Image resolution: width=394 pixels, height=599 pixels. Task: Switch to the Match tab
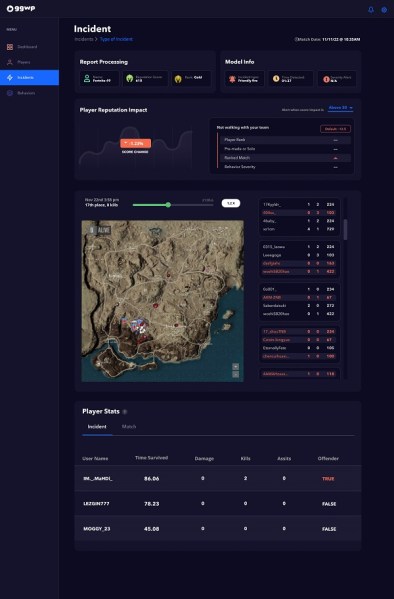tap(129, 427)
